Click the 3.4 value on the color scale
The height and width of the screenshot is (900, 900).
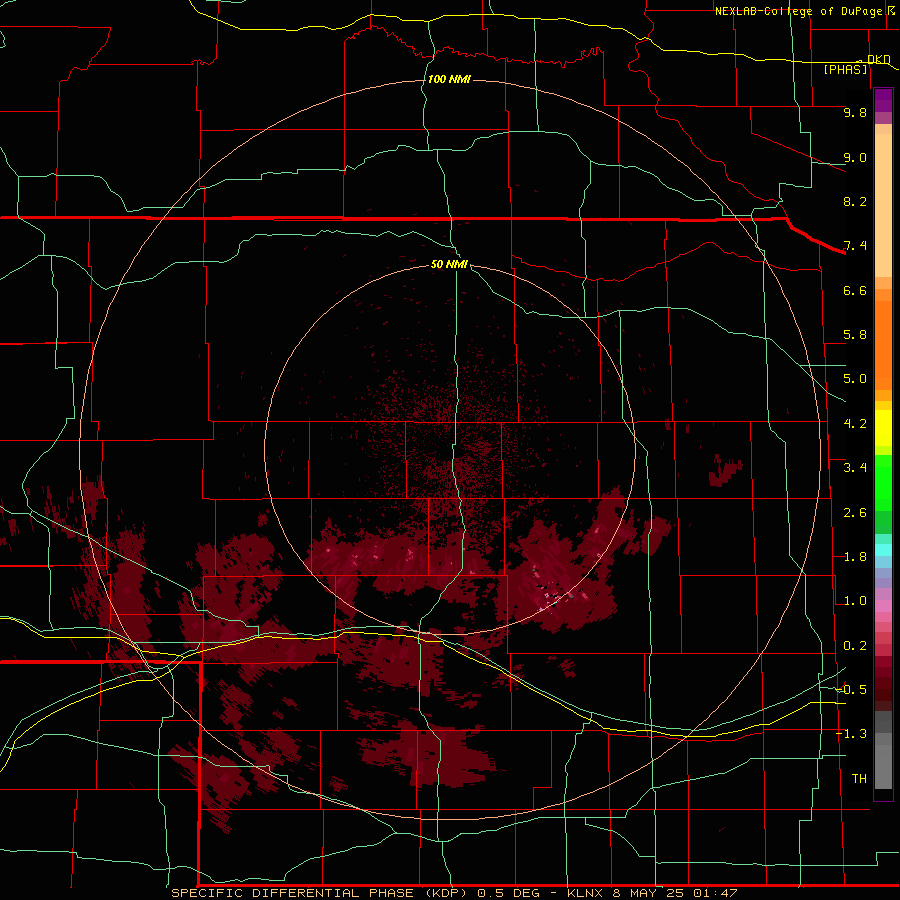855,468
